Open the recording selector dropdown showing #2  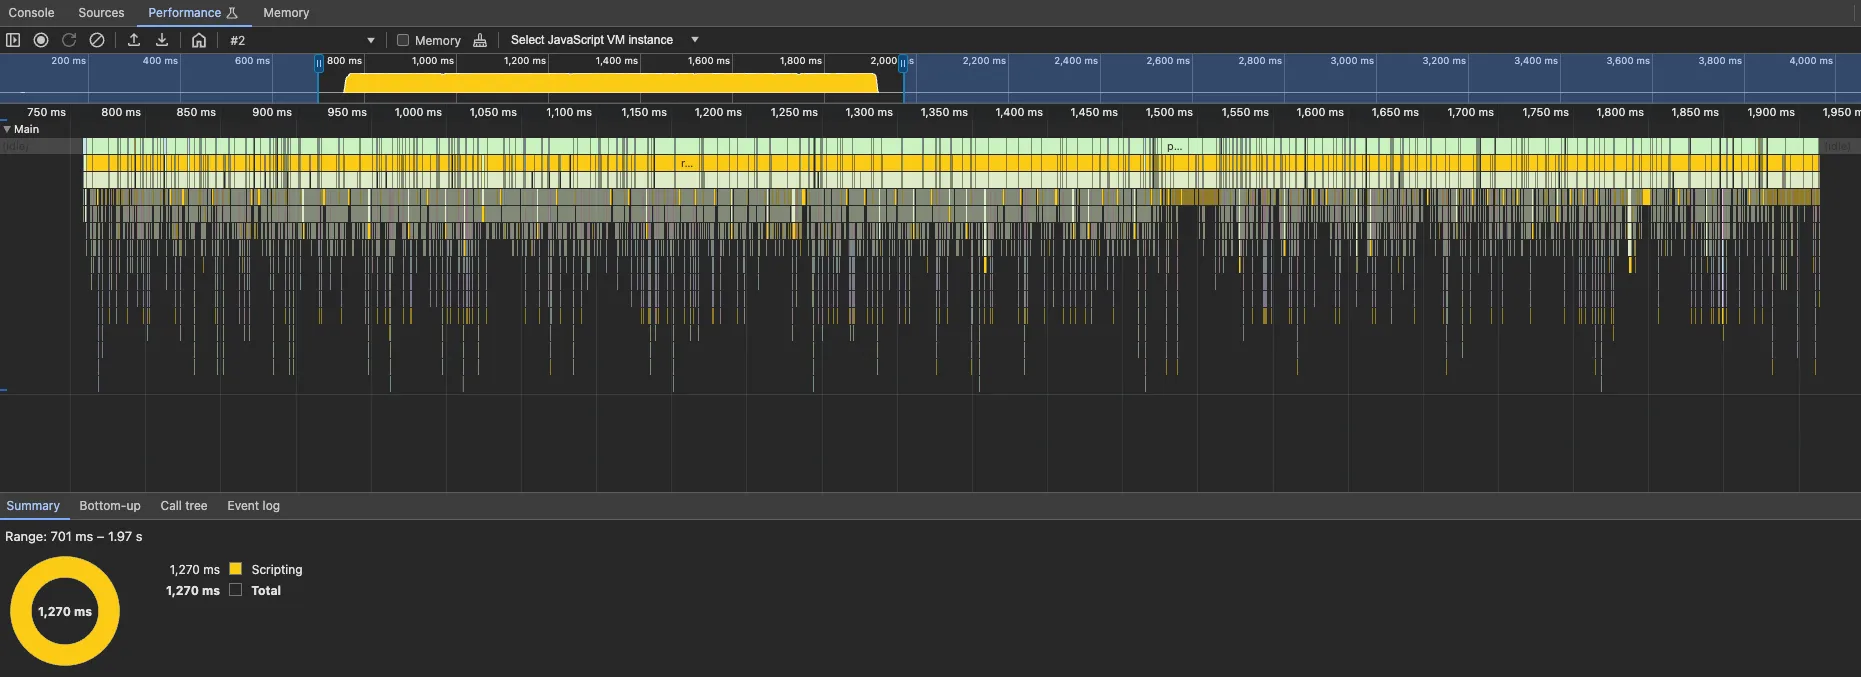pyautogui.click(x=301, y=40)
